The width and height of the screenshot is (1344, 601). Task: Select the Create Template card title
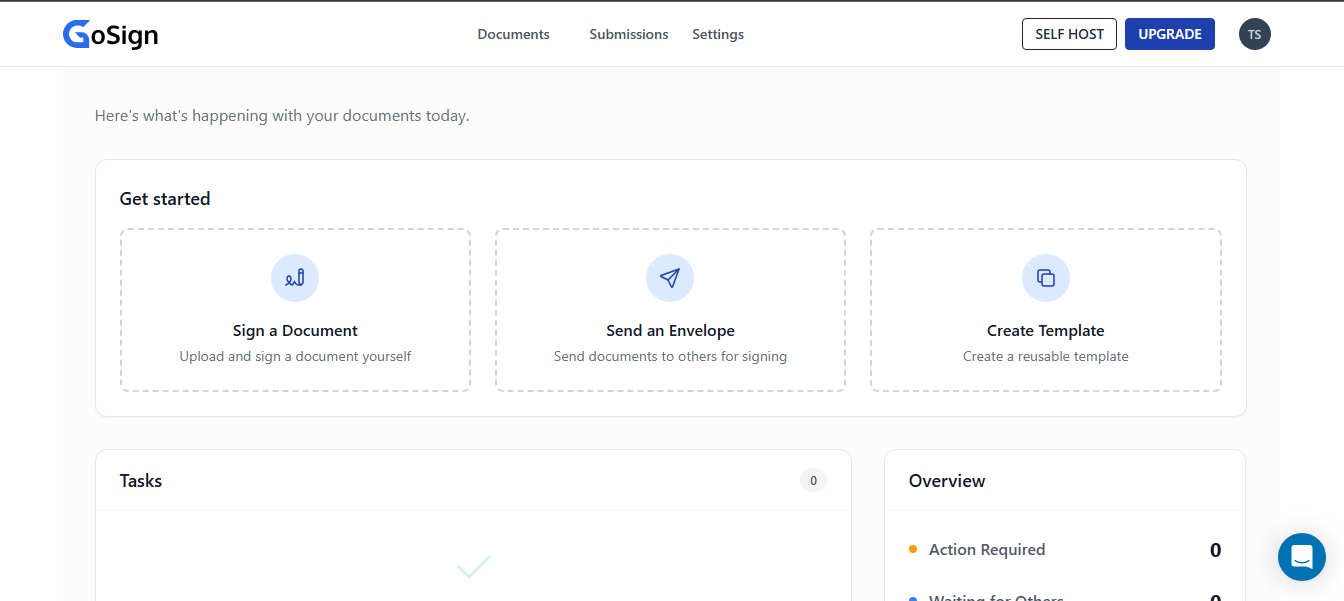(1046, 331)
